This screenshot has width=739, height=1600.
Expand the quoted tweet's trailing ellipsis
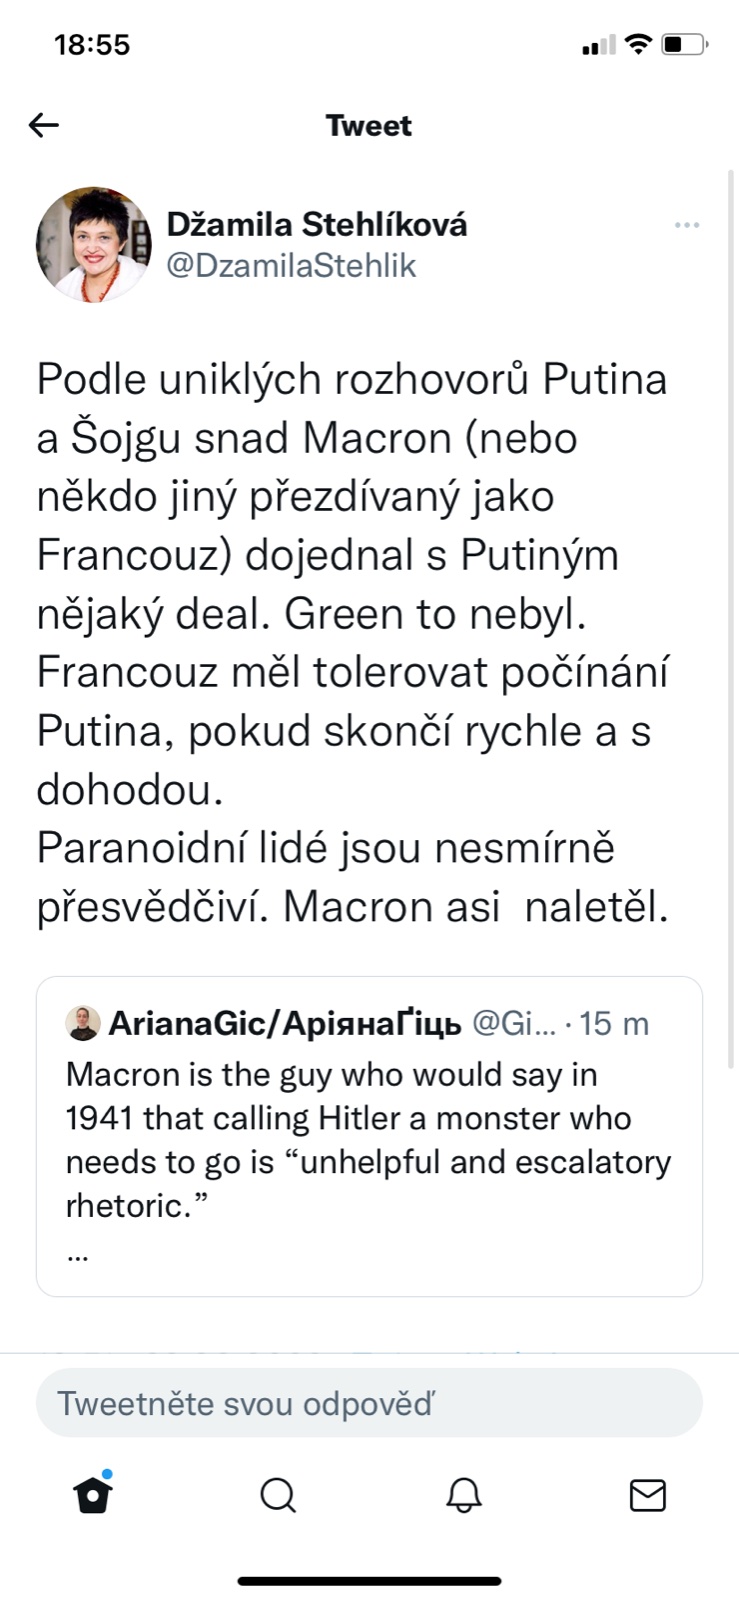tap(78, 1255)
